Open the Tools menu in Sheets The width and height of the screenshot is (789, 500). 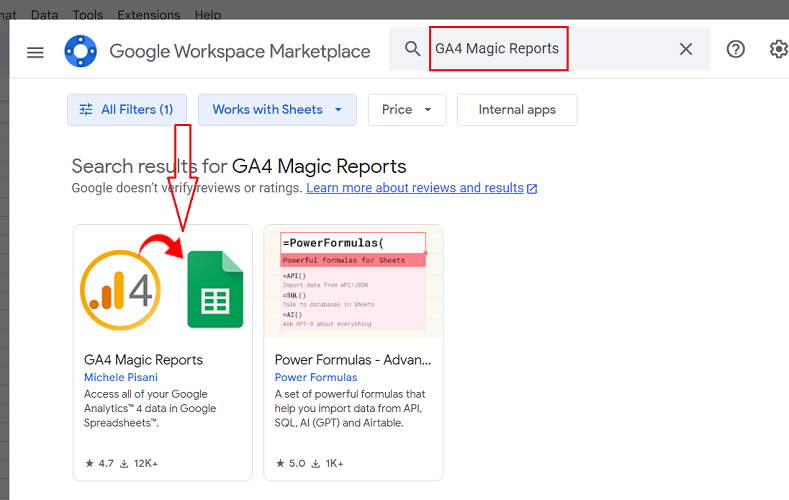(x=88, y=15)
